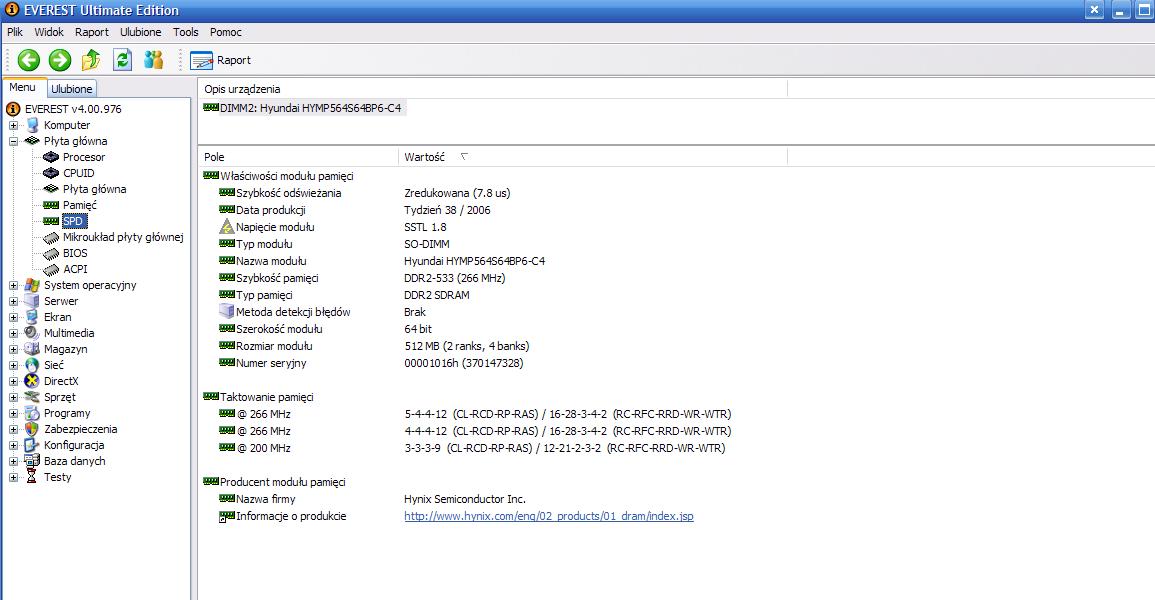
Task: Expand the Sprzęt tree node
Action: (x=13, y=398)
